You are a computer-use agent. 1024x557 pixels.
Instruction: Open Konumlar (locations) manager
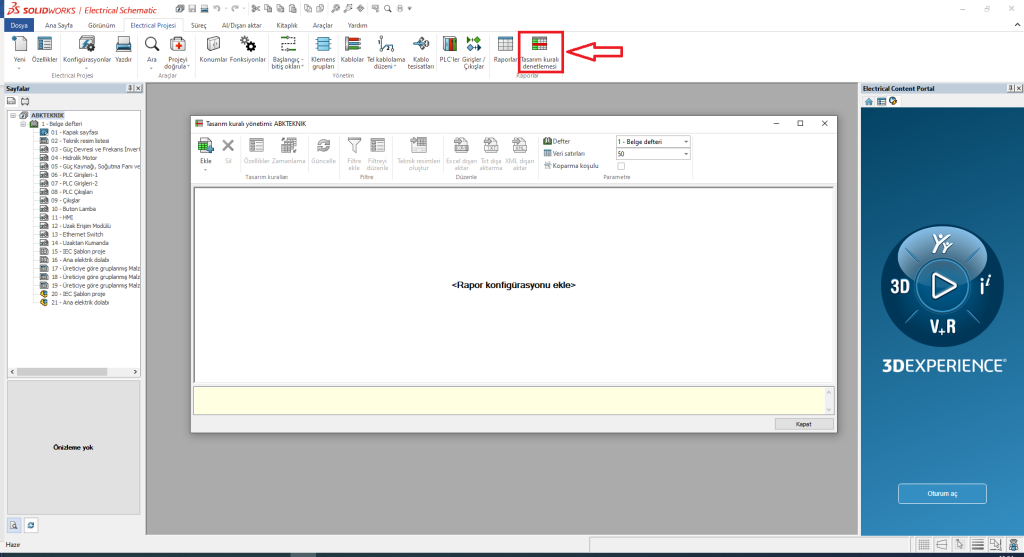(x=213, y=44)
